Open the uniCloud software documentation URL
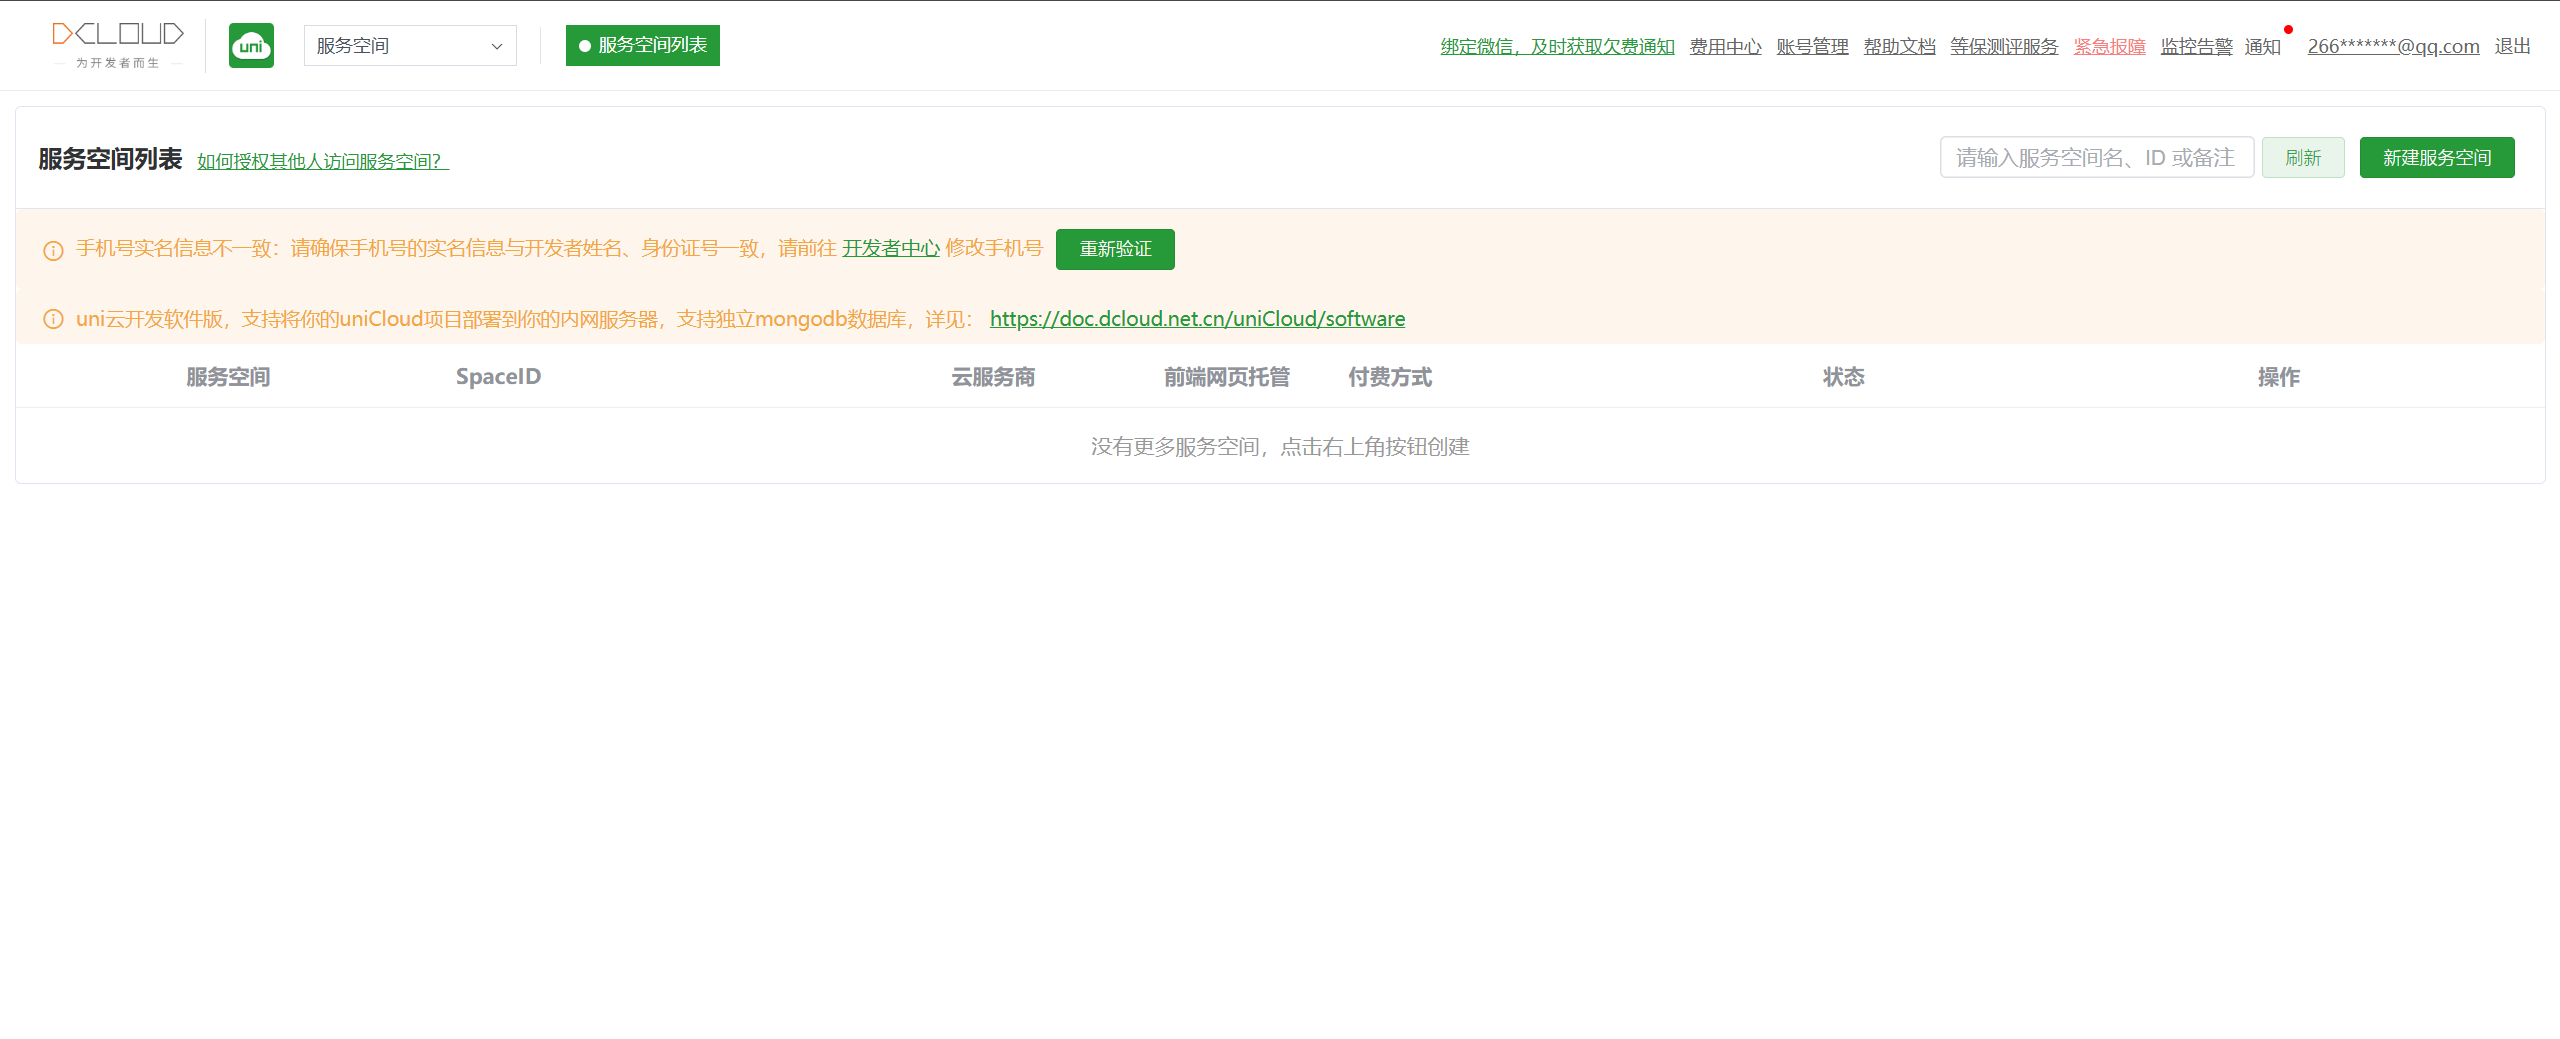This screenshot has width=2560, height=1039. [x=1197, y=319]
